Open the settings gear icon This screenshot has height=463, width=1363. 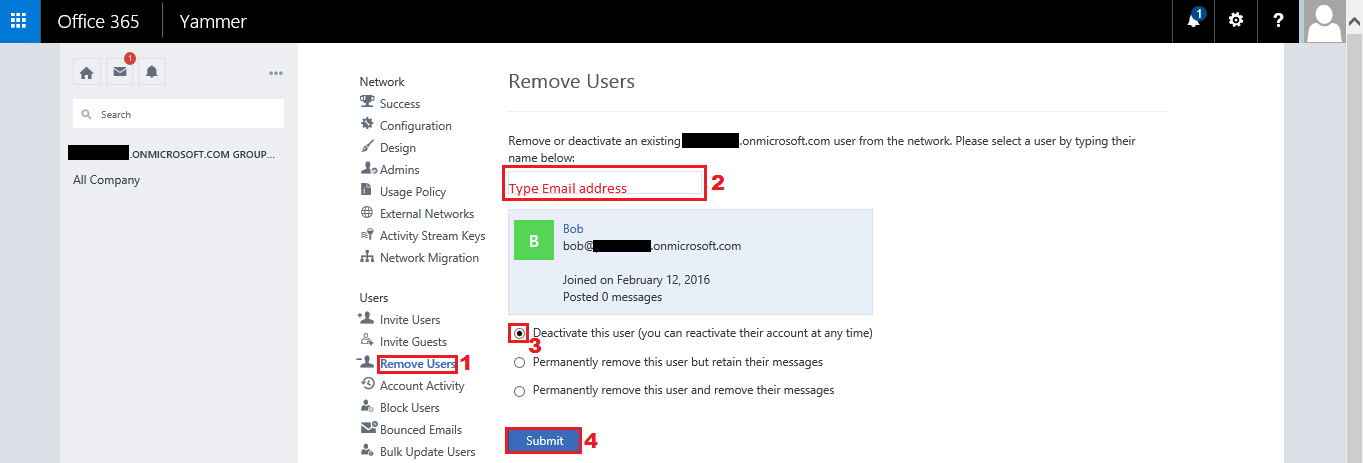coord(1236,21)
